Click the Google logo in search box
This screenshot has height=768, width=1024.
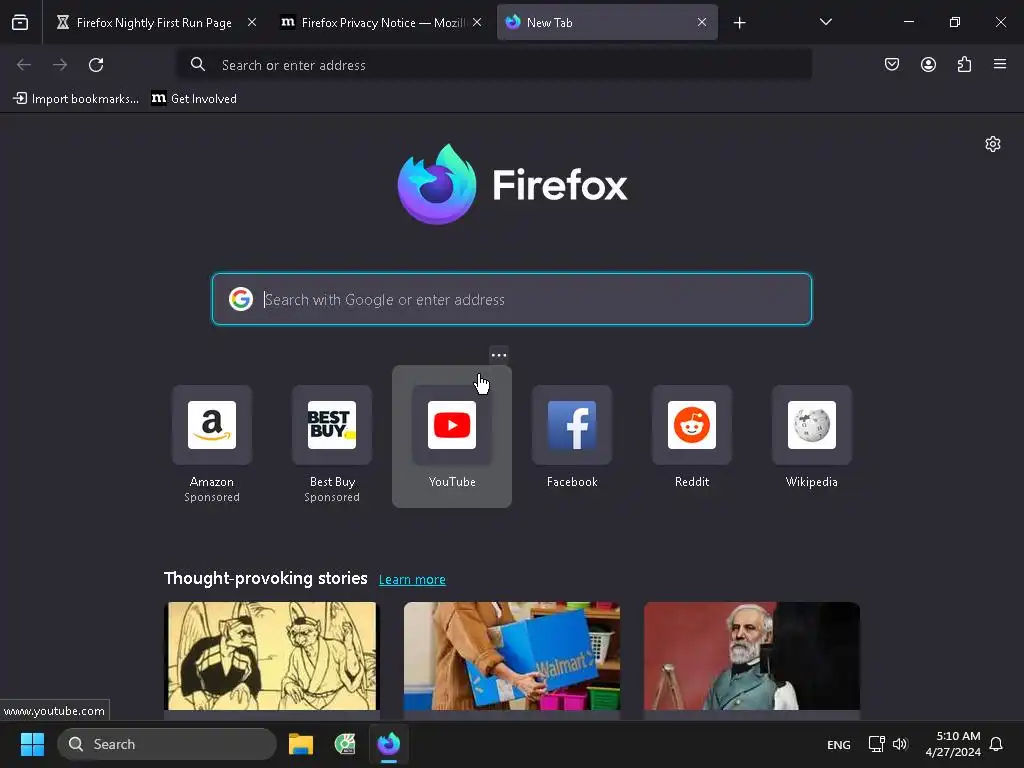pos(241,299)
